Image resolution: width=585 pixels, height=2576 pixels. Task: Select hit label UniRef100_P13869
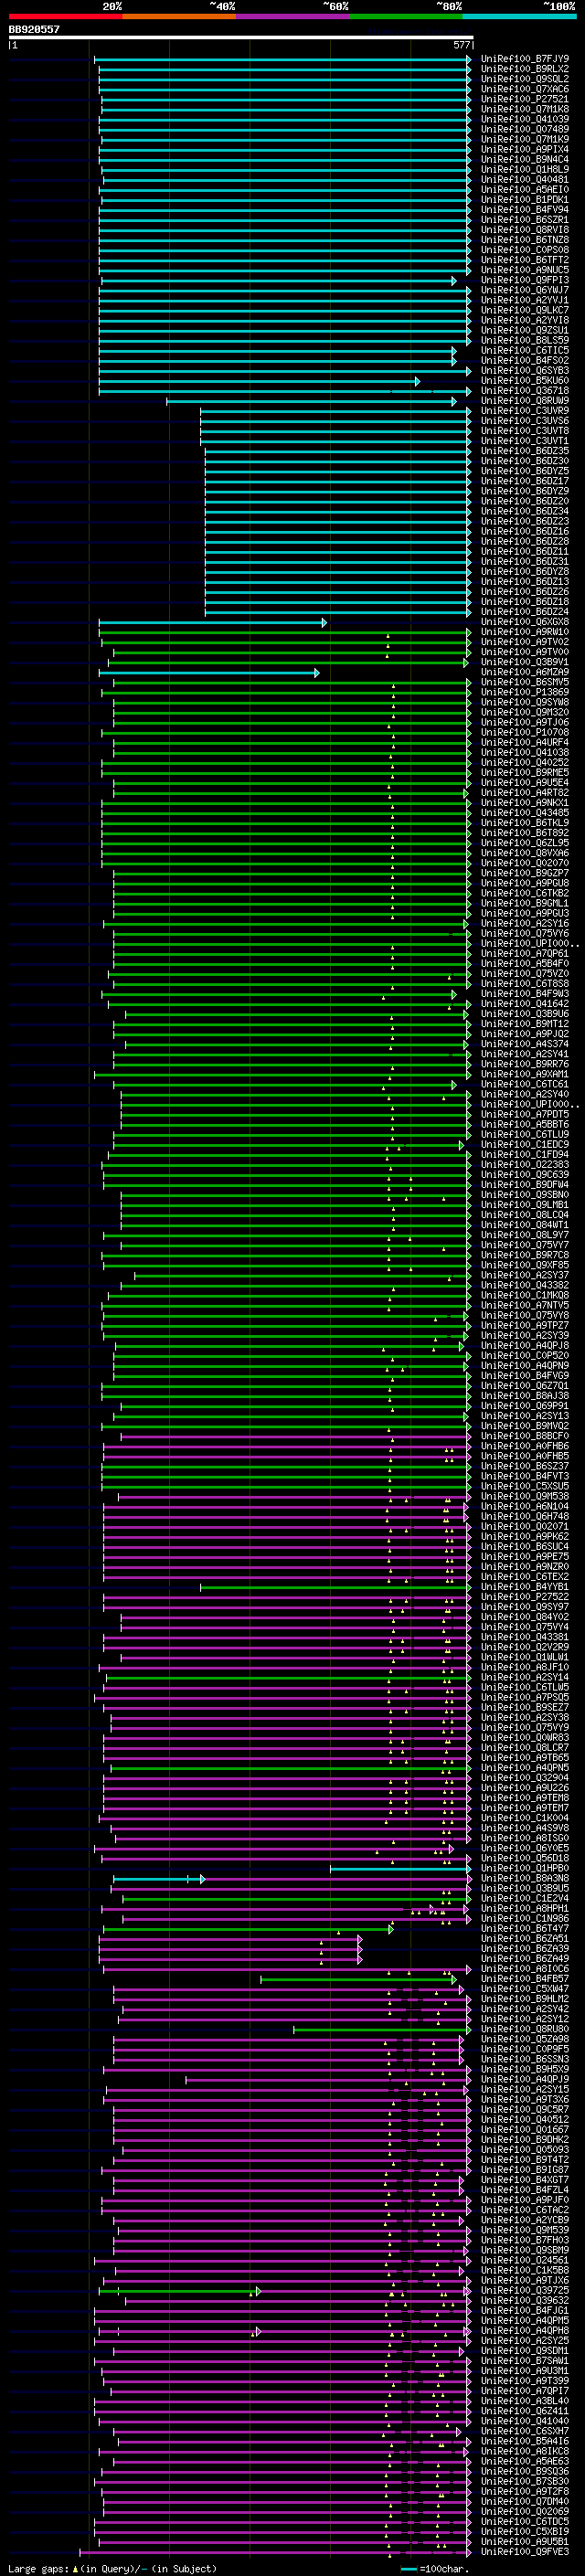[525, 692]
